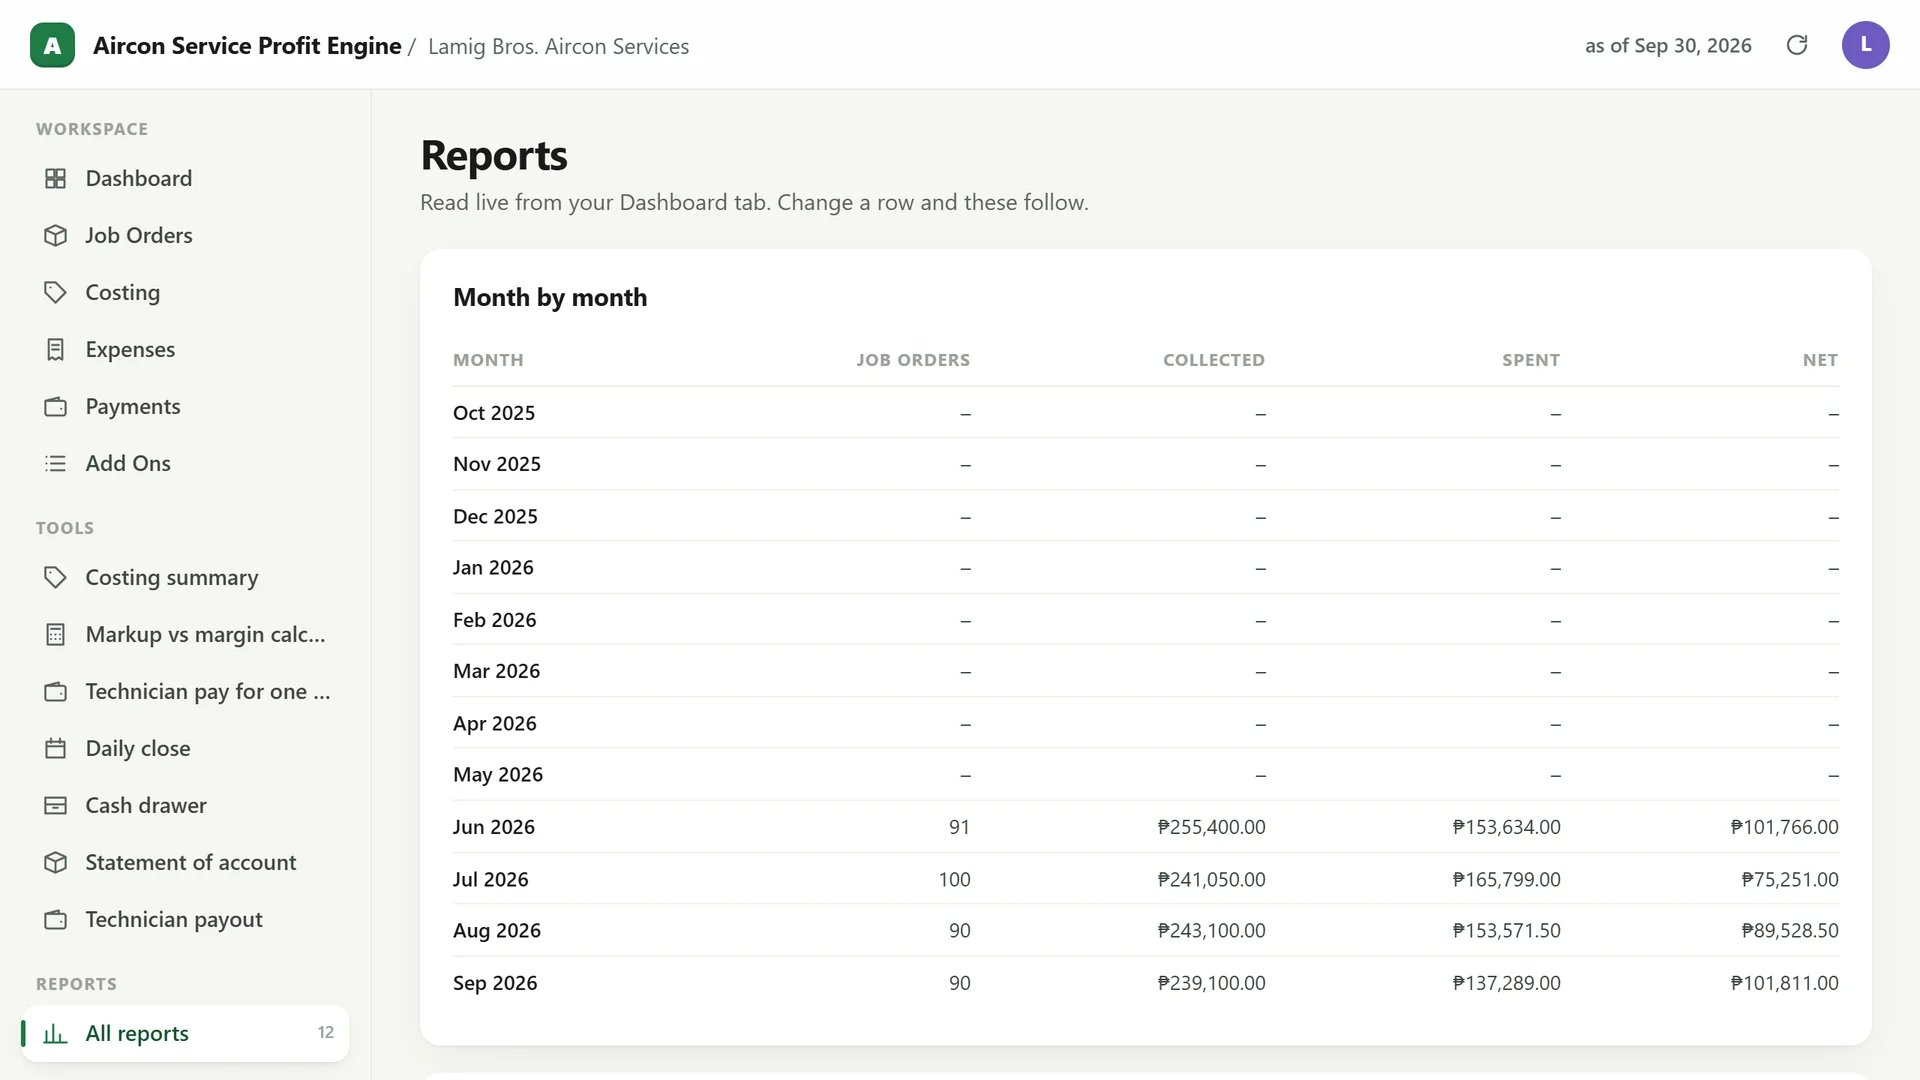
Task: Click the Dashboard grid icon
Action: click(56, 178)
